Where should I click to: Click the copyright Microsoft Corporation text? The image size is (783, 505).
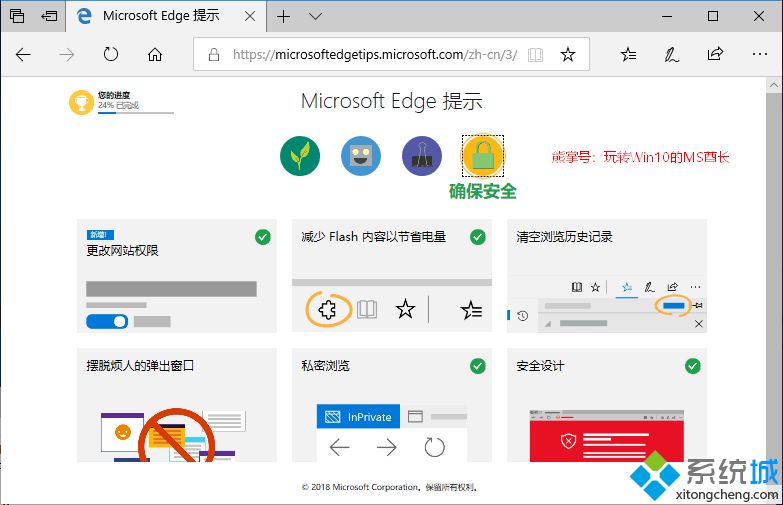tap(390, 487)
